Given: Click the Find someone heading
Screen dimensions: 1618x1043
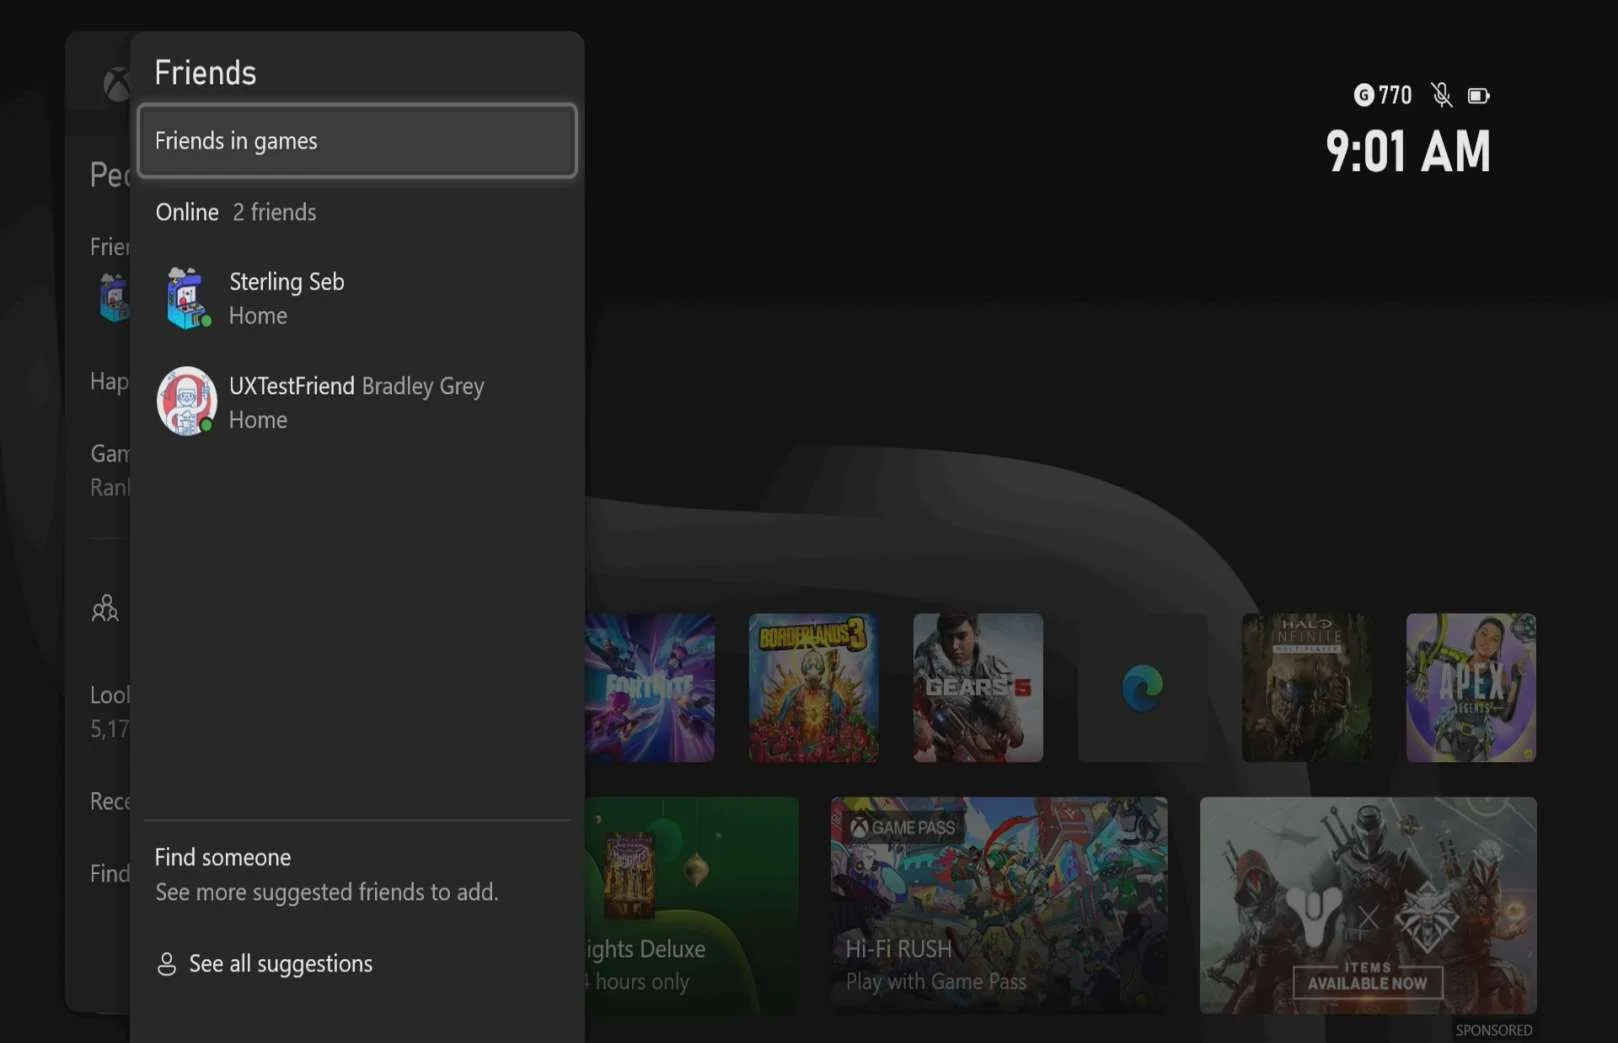Looking at the screenshot, I should pyautogui.click(x=223, y=857).
